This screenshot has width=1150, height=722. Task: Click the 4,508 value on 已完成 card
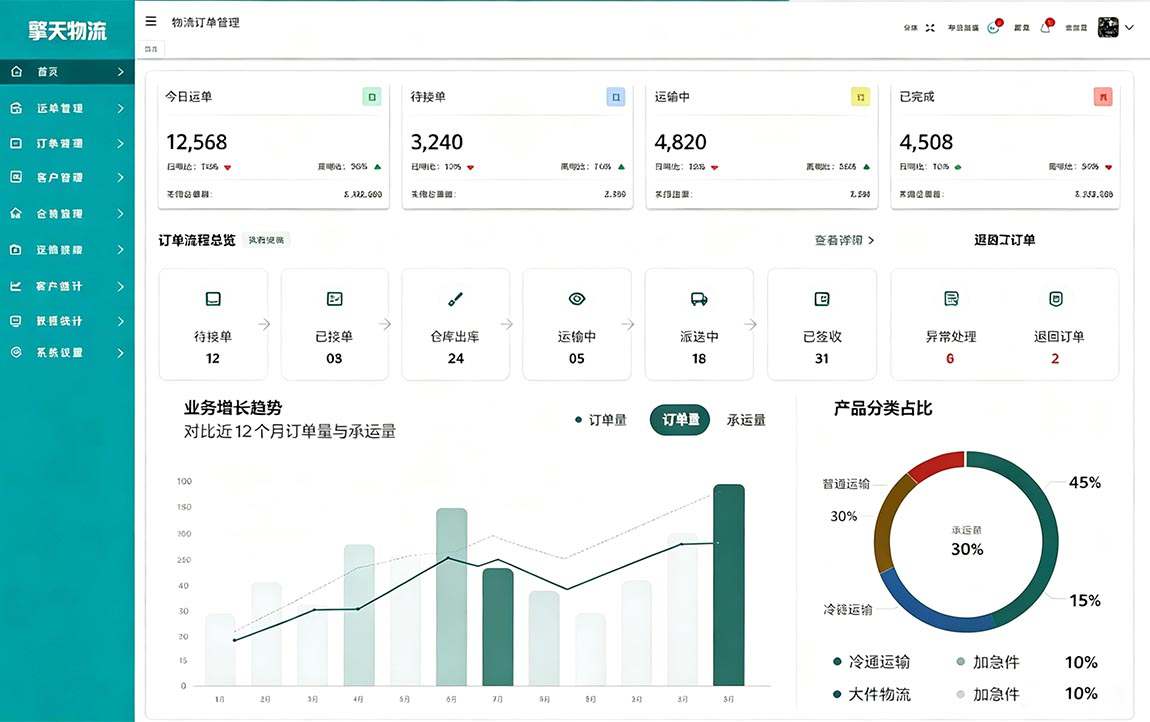[x=926, y=142]
